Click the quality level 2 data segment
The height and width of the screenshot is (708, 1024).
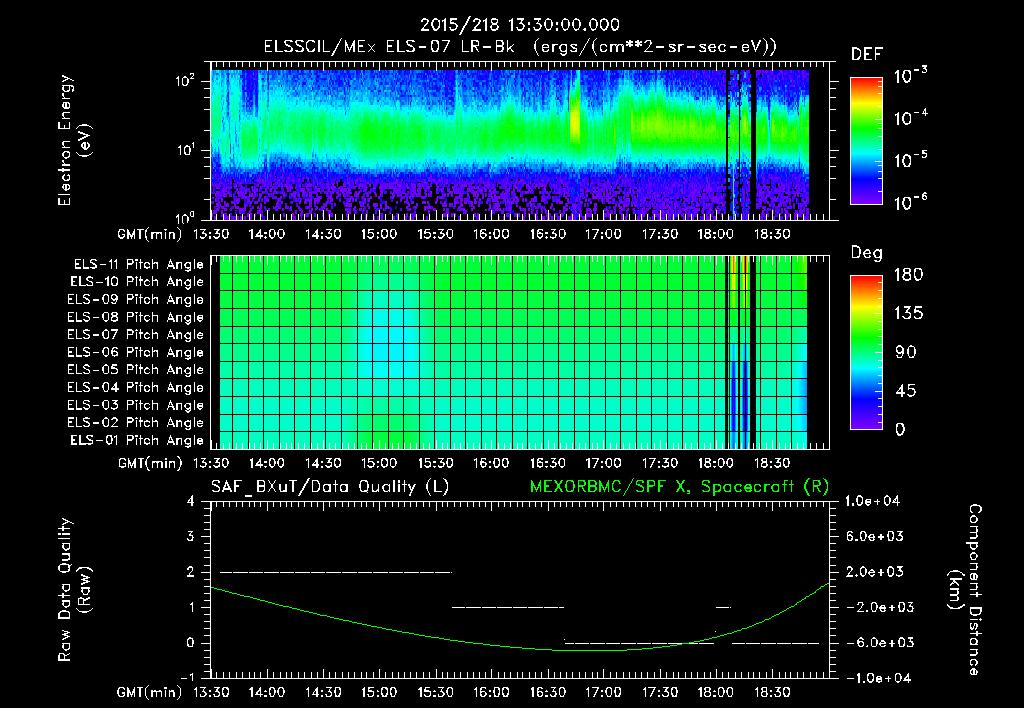(336, 572)
